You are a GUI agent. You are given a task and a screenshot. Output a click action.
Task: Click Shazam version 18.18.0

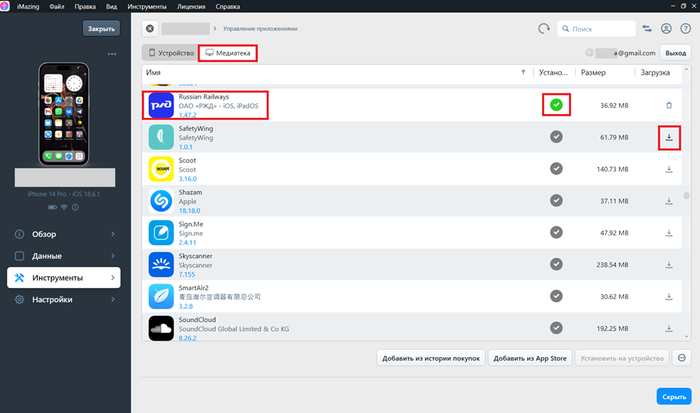click(189, 211)
